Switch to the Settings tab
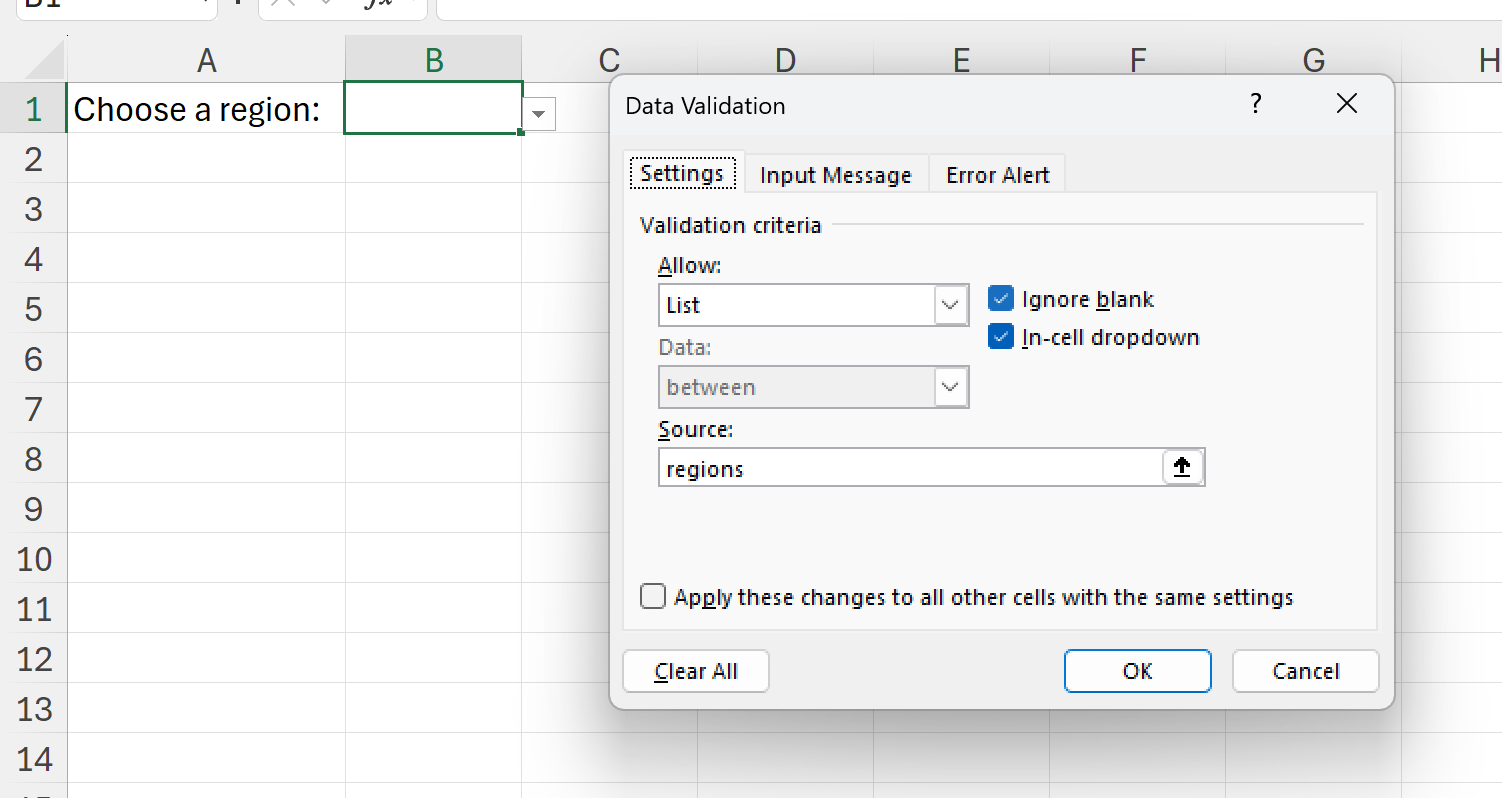 coord(682,174)
